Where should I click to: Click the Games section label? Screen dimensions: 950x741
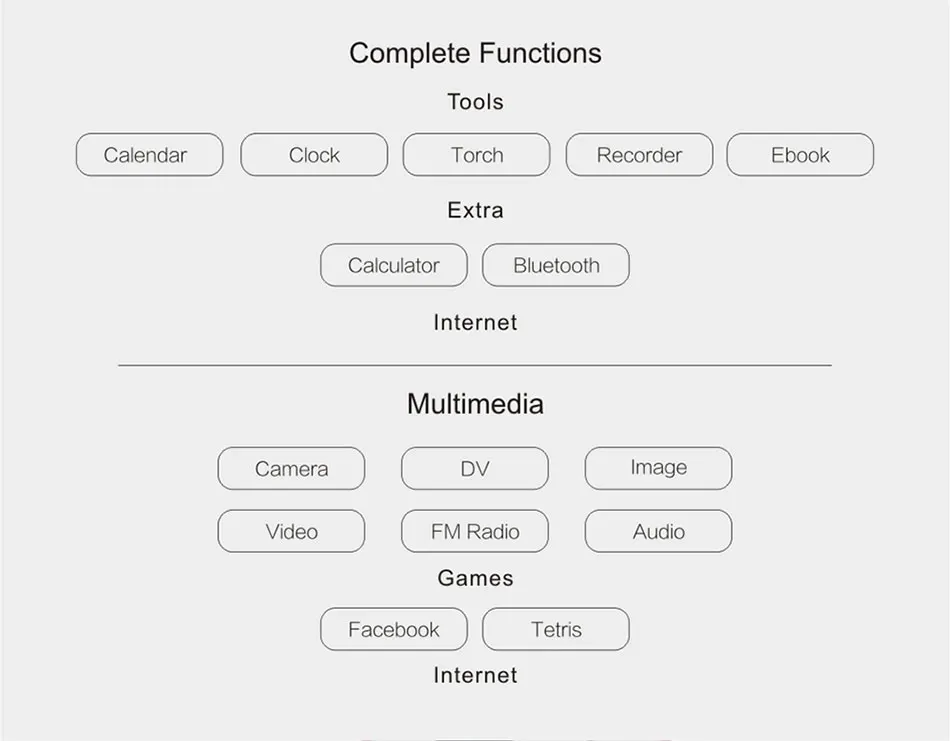pos(476,578)
